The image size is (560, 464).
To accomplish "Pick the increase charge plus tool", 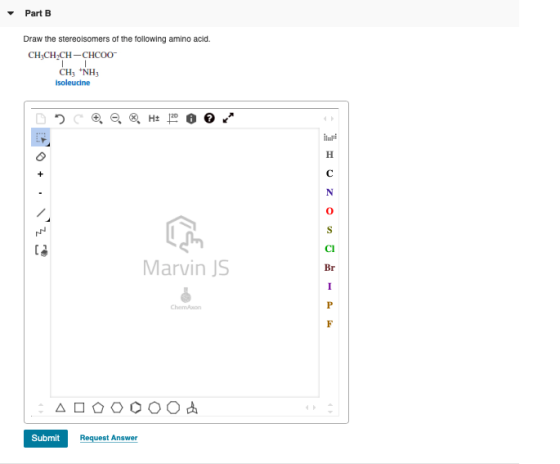I will point(40,174).
